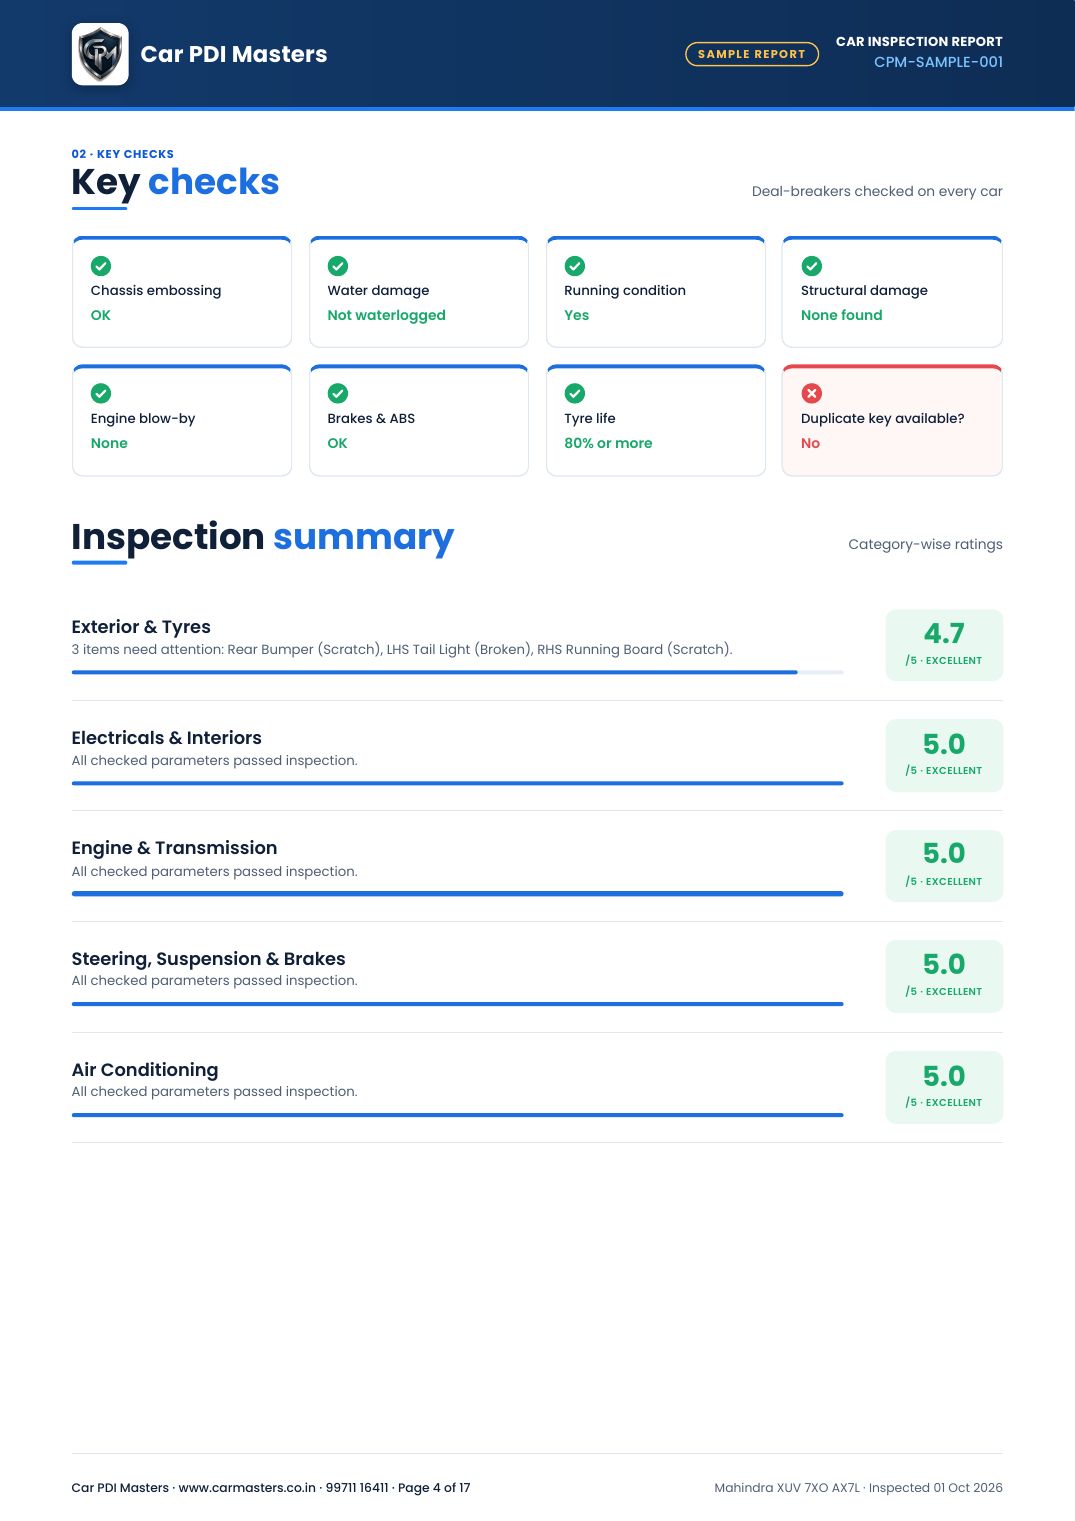Click the Car PDI Masters shield logo
The image size is (1075, 1521).
(x=100, y=54)
